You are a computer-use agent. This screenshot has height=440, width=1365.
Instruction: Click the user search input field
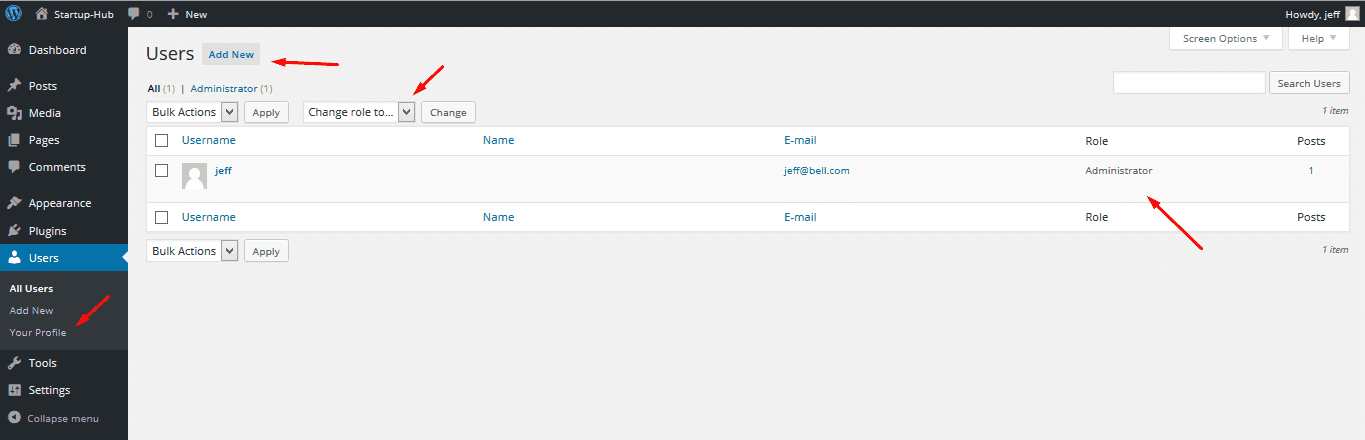coord(1189,83)
